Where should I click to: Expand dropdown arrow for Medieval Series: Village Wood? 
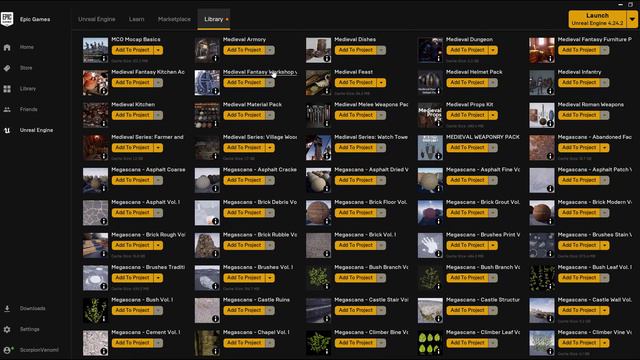pos(270,148)
